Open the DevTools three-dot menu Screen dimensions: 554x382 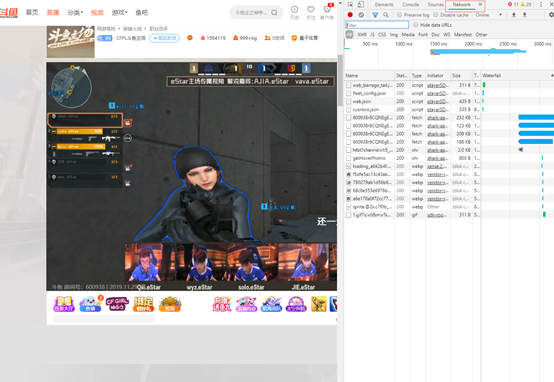tap(541, 5)
